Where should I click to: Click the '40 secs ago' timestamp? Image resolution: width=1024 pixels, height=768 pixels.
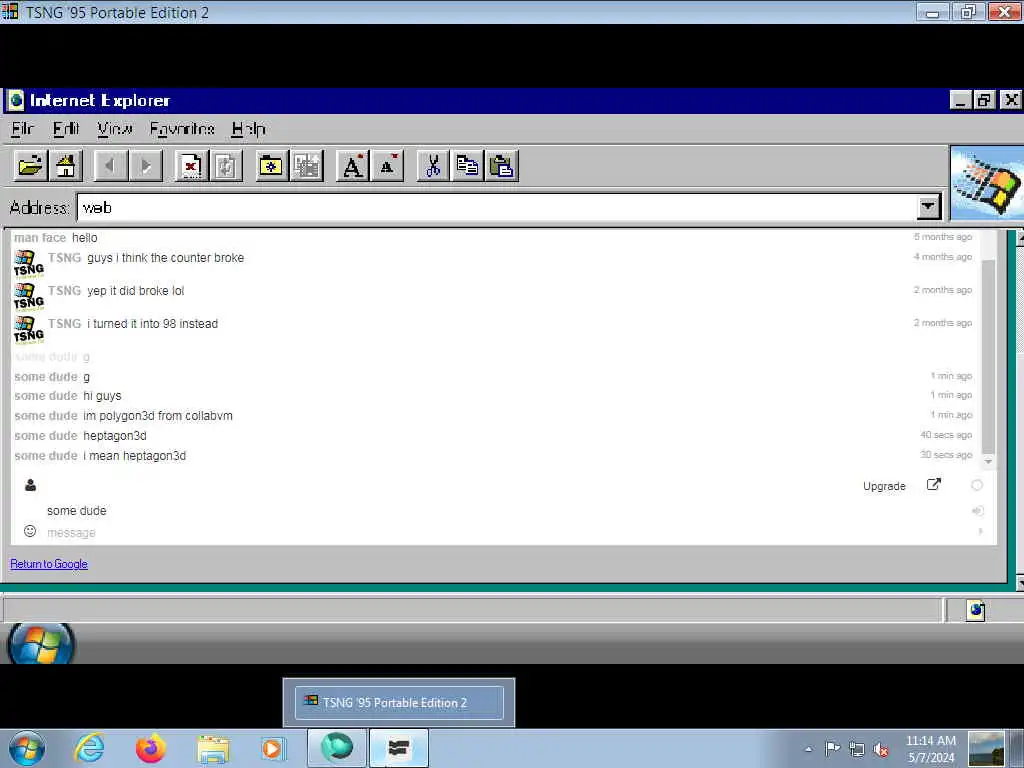(x=946, y=434)
